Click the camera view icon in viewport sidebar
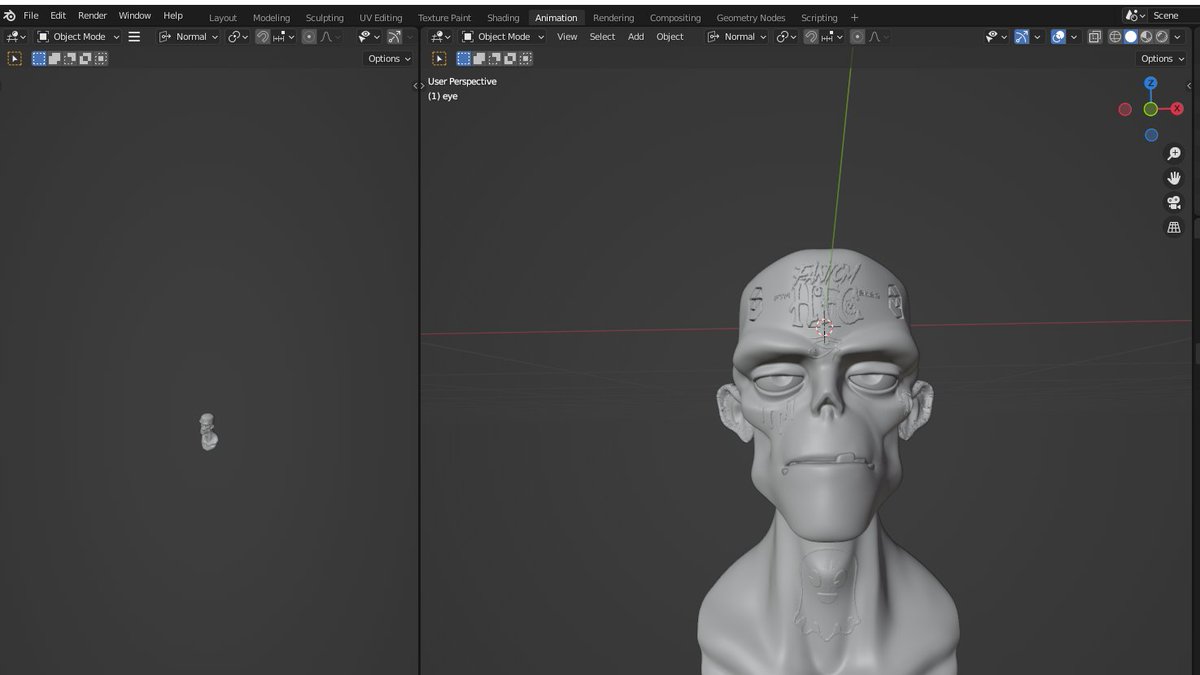1200x675 pixels. [x=1173, y=201]
